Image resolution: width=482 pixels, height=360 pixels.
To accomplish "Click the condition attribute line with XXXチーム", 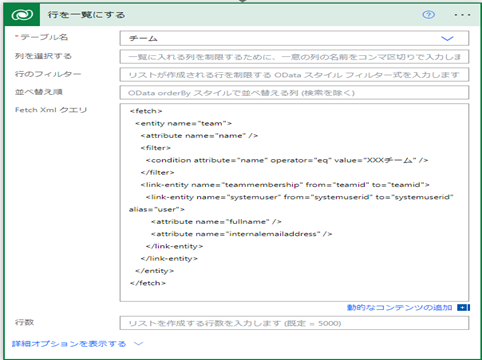I will click(x=287, y=160).
